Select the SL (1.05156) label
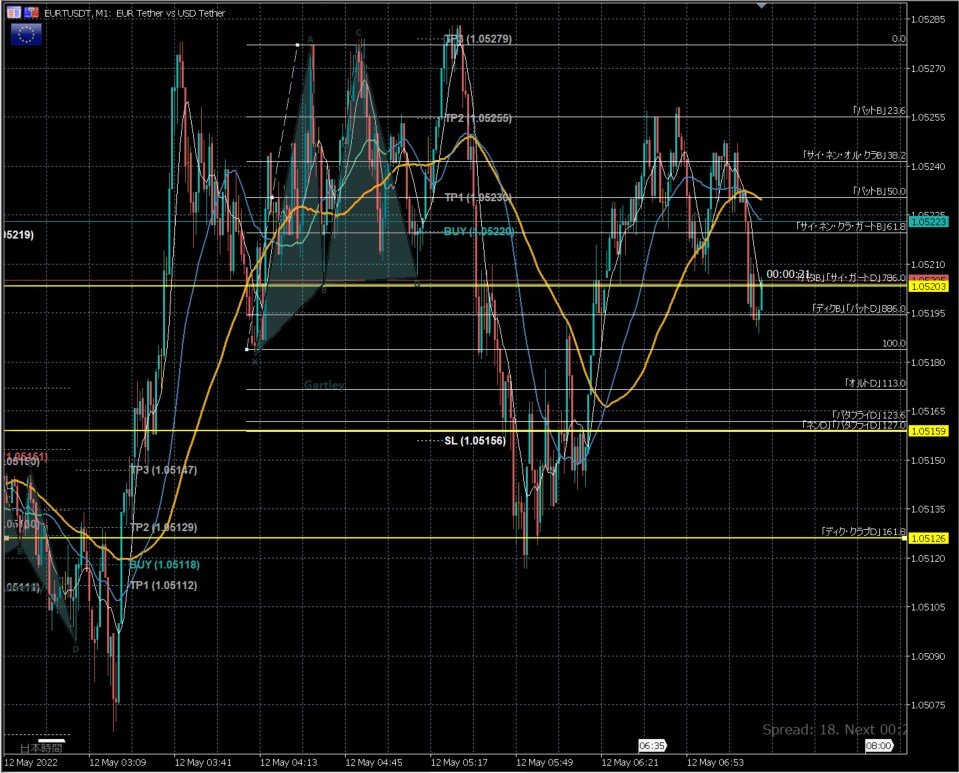 [476, 440]
